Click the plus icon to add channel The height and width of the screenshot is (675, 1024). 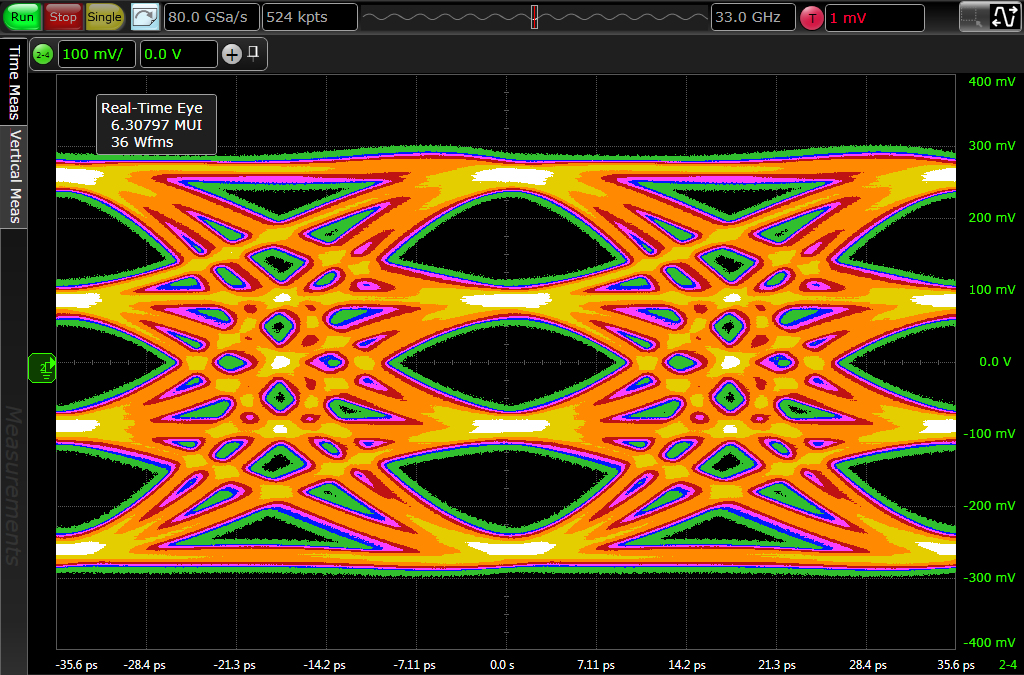pos(232,54)
